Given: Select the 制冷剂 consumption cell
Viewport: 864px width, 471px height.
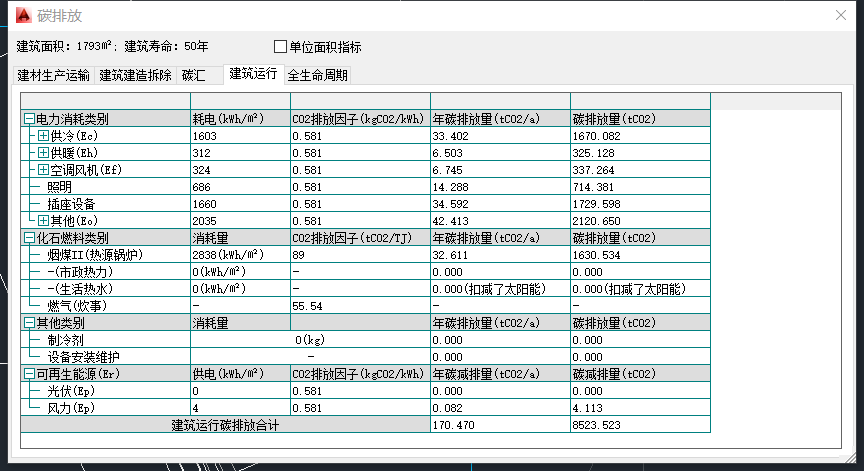Looking at the screenshot, I should coord(310,340).
